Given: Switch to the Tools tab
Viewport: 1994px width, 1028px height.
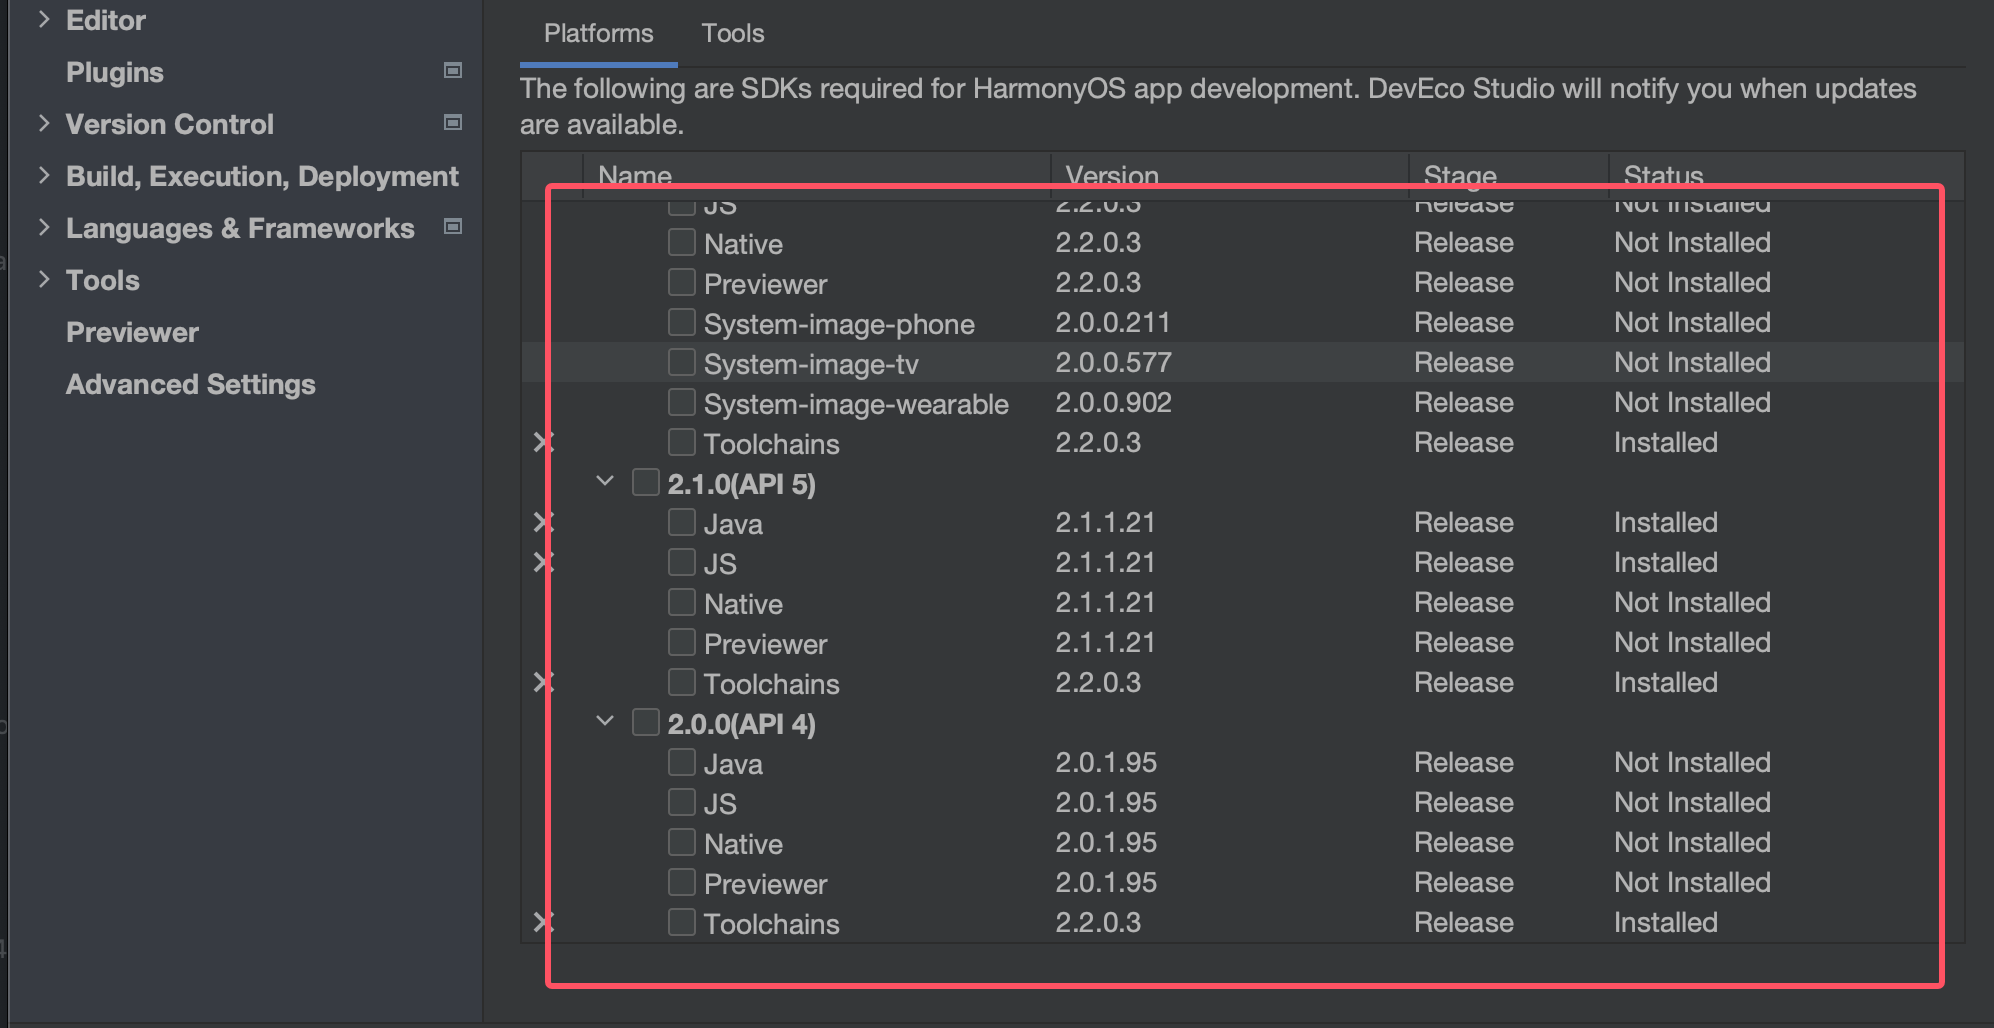Looking at the screenshot, I should (x=733, y=33).
